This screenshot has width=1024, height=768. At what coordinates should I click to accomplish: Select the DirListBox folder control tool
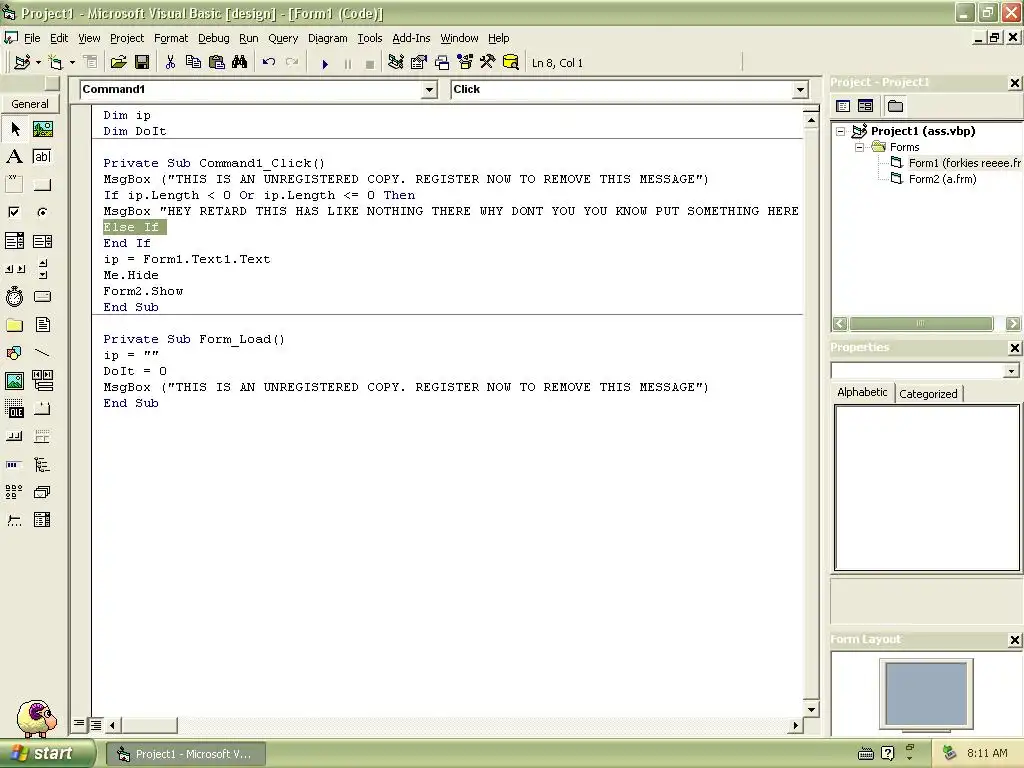(x=14, y=325)
